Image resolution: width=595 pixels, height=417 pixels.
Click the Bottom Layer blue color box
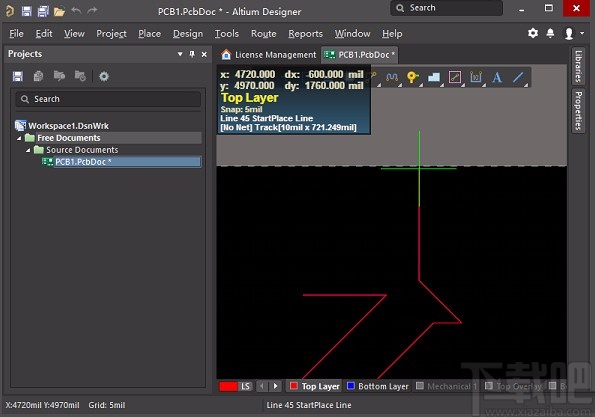[351, 386]
